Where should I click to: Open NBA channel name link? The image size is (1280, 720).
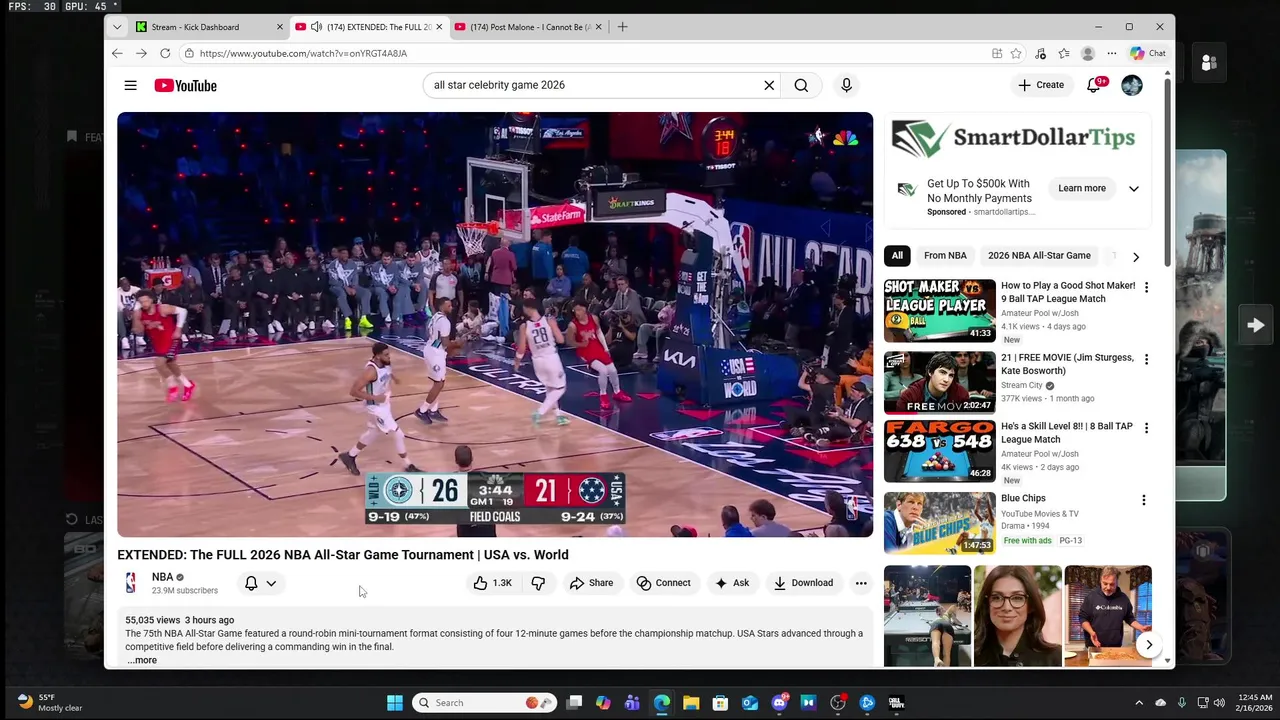tap(162, 577)
